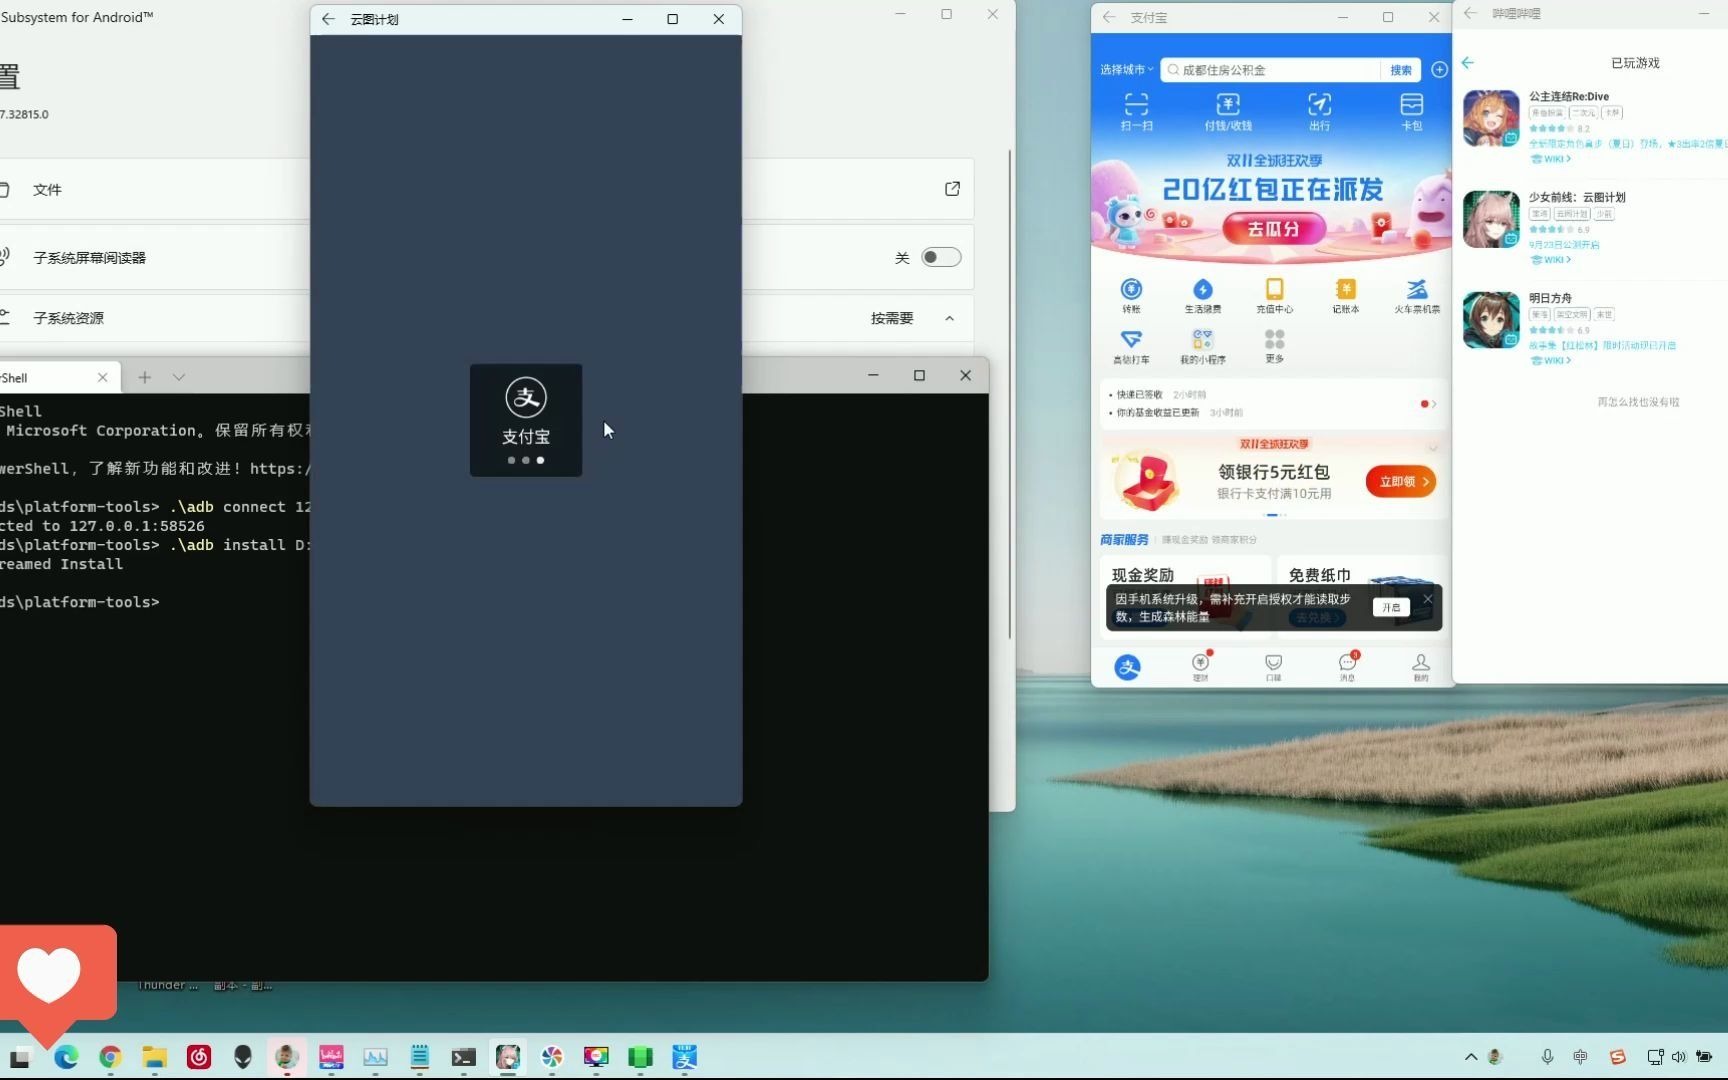This screenshot has width=1728, height=1080.
Task: Open the 公主连结Re:Dive game thumbnail
Action: click(1491, 118)
